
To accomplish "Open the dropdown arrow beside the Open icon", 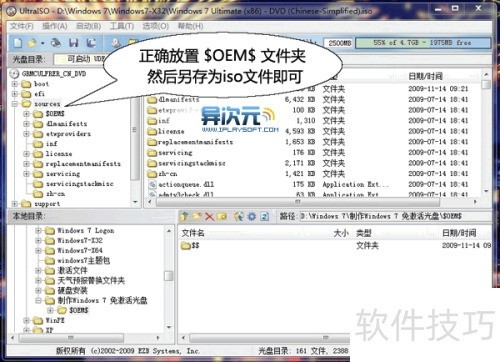I will coord(42,43).
